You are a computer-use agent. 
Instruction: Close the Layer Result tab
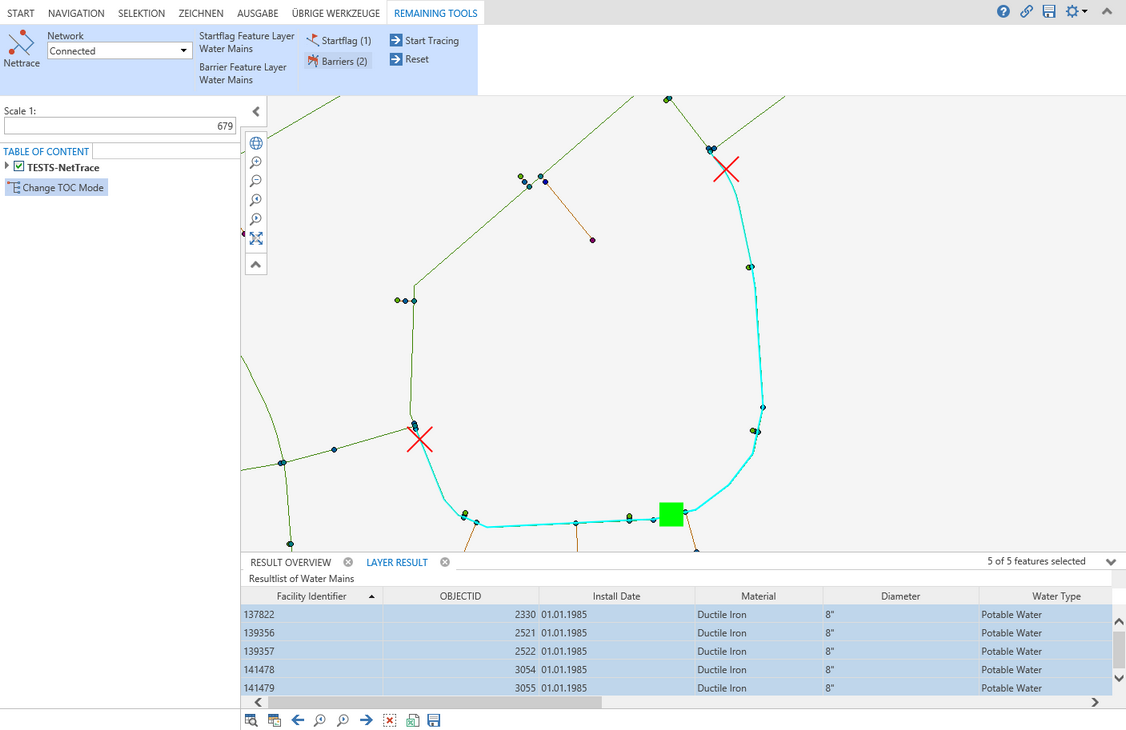(x=445, y=562)
